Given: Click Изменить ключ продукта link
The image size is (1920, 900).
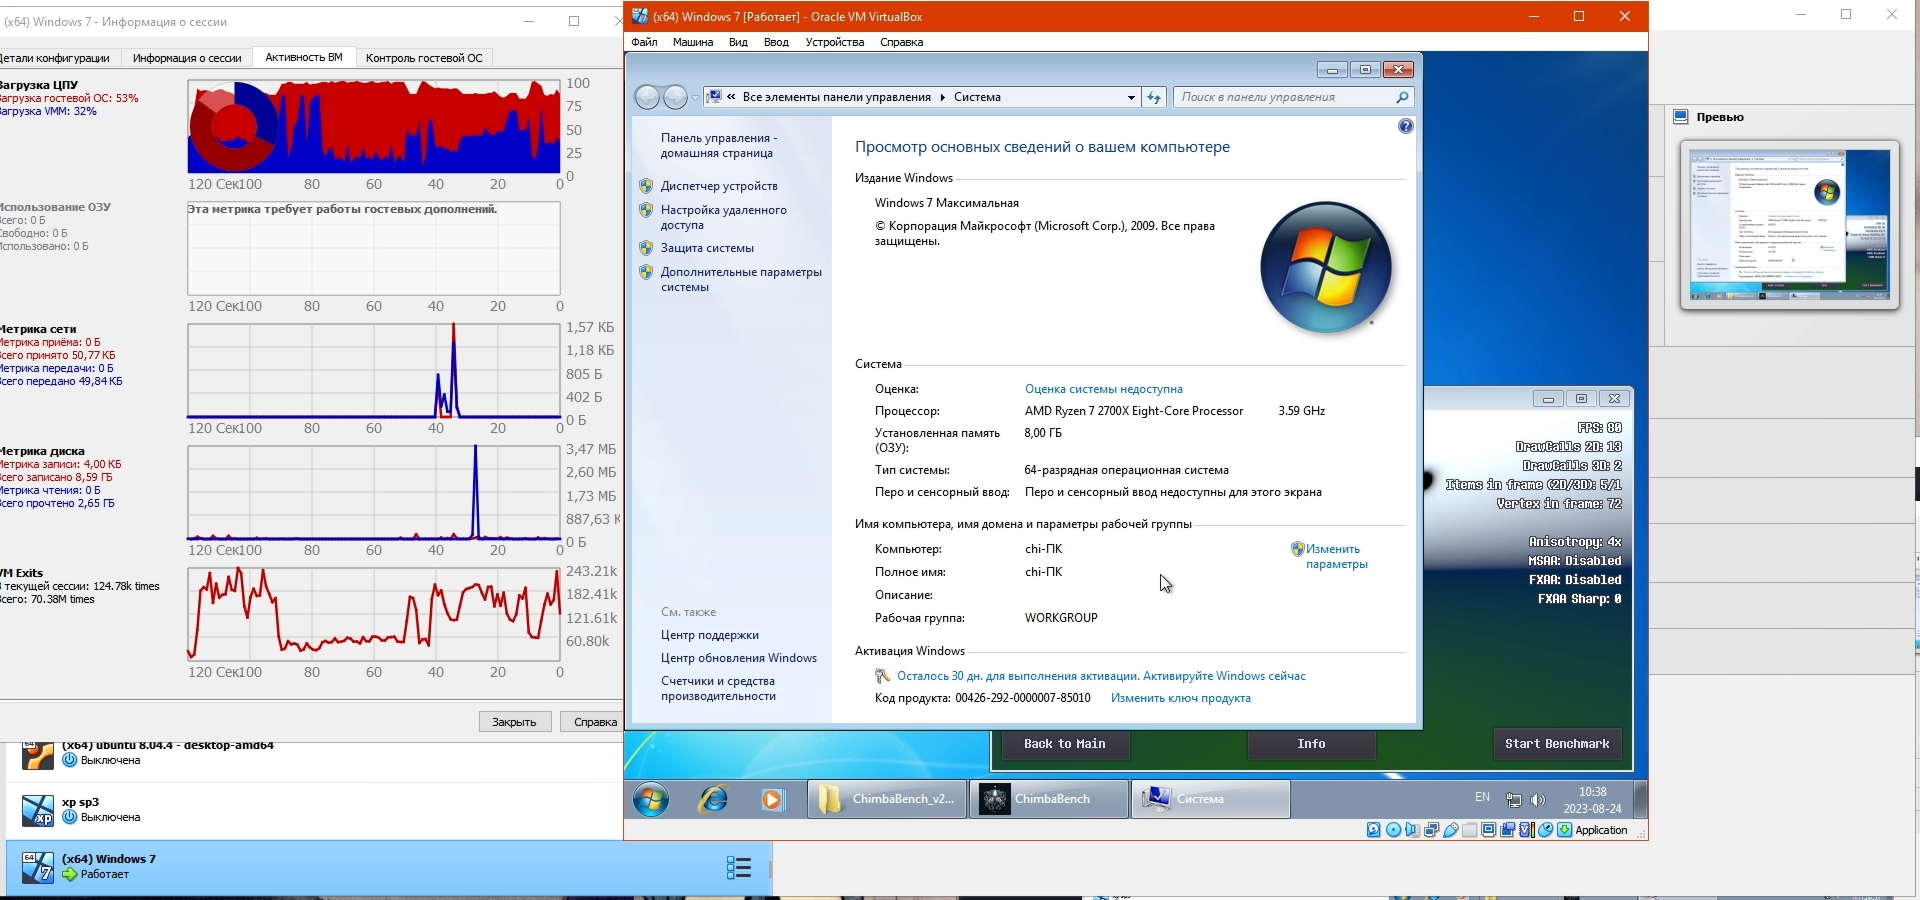Looking at the screenshot, I should pyautogui.click(x=1181, y=698).
